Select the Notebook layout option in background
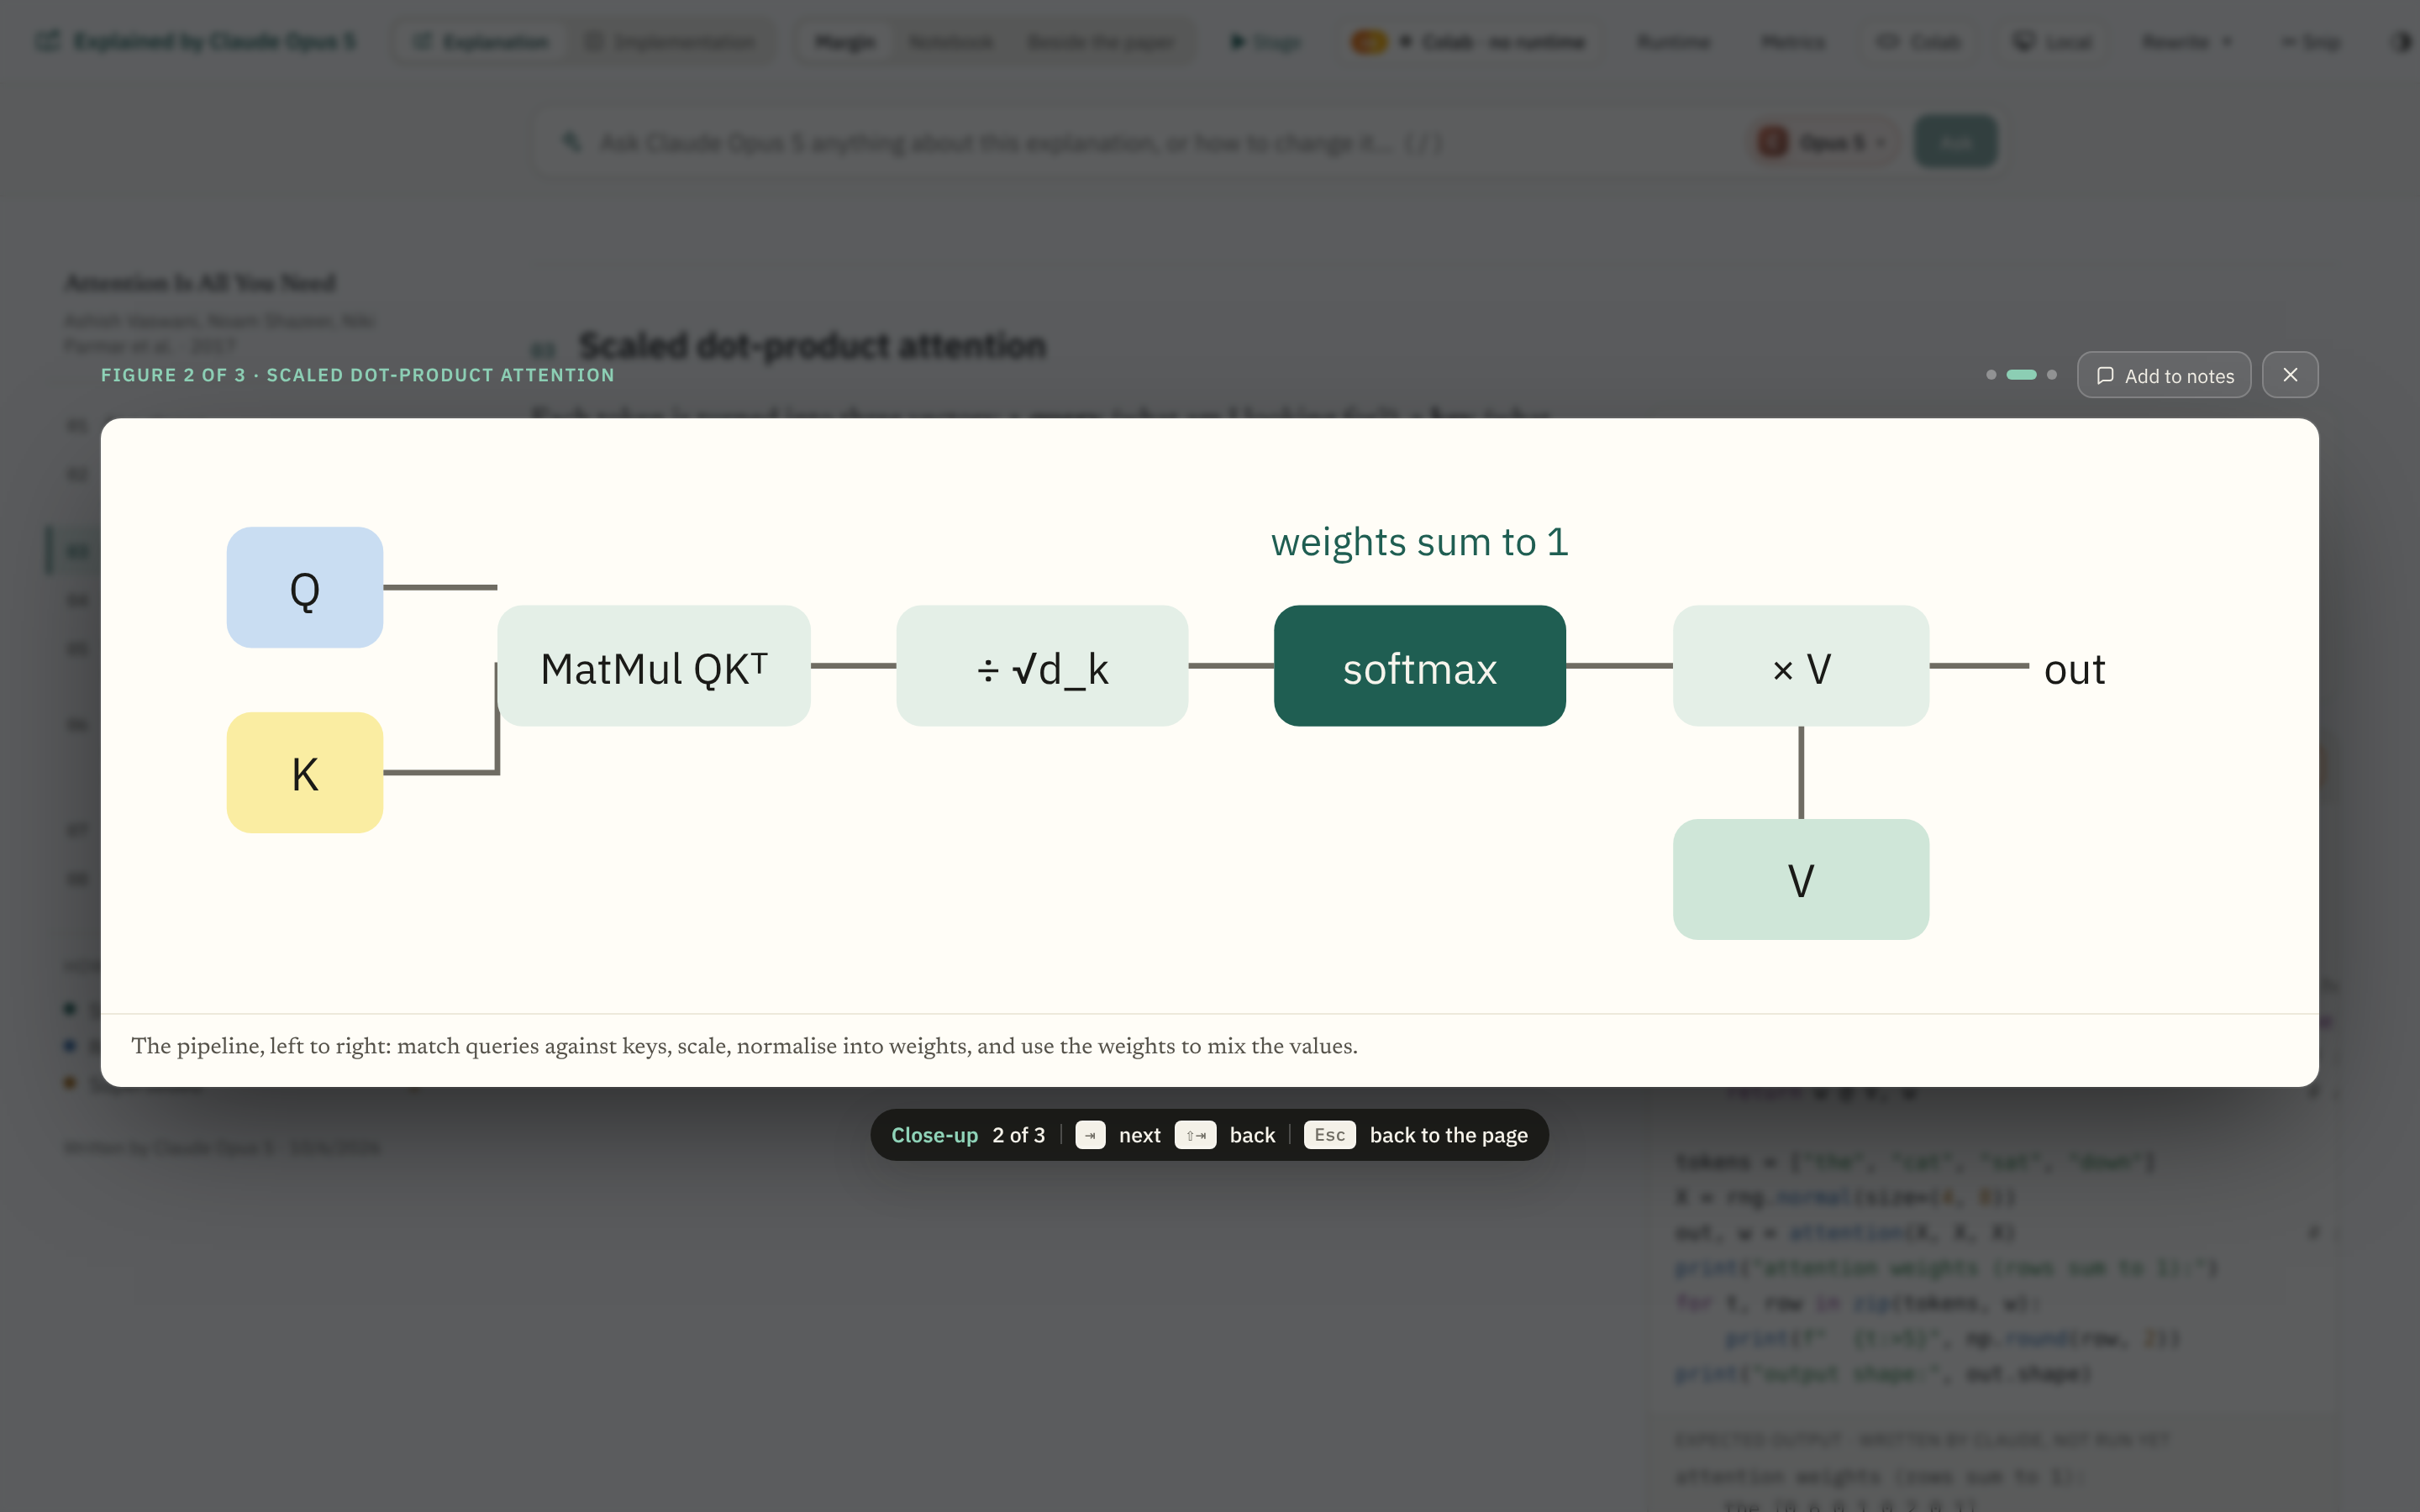The image size is (2420, 1512). coord(951,41)
